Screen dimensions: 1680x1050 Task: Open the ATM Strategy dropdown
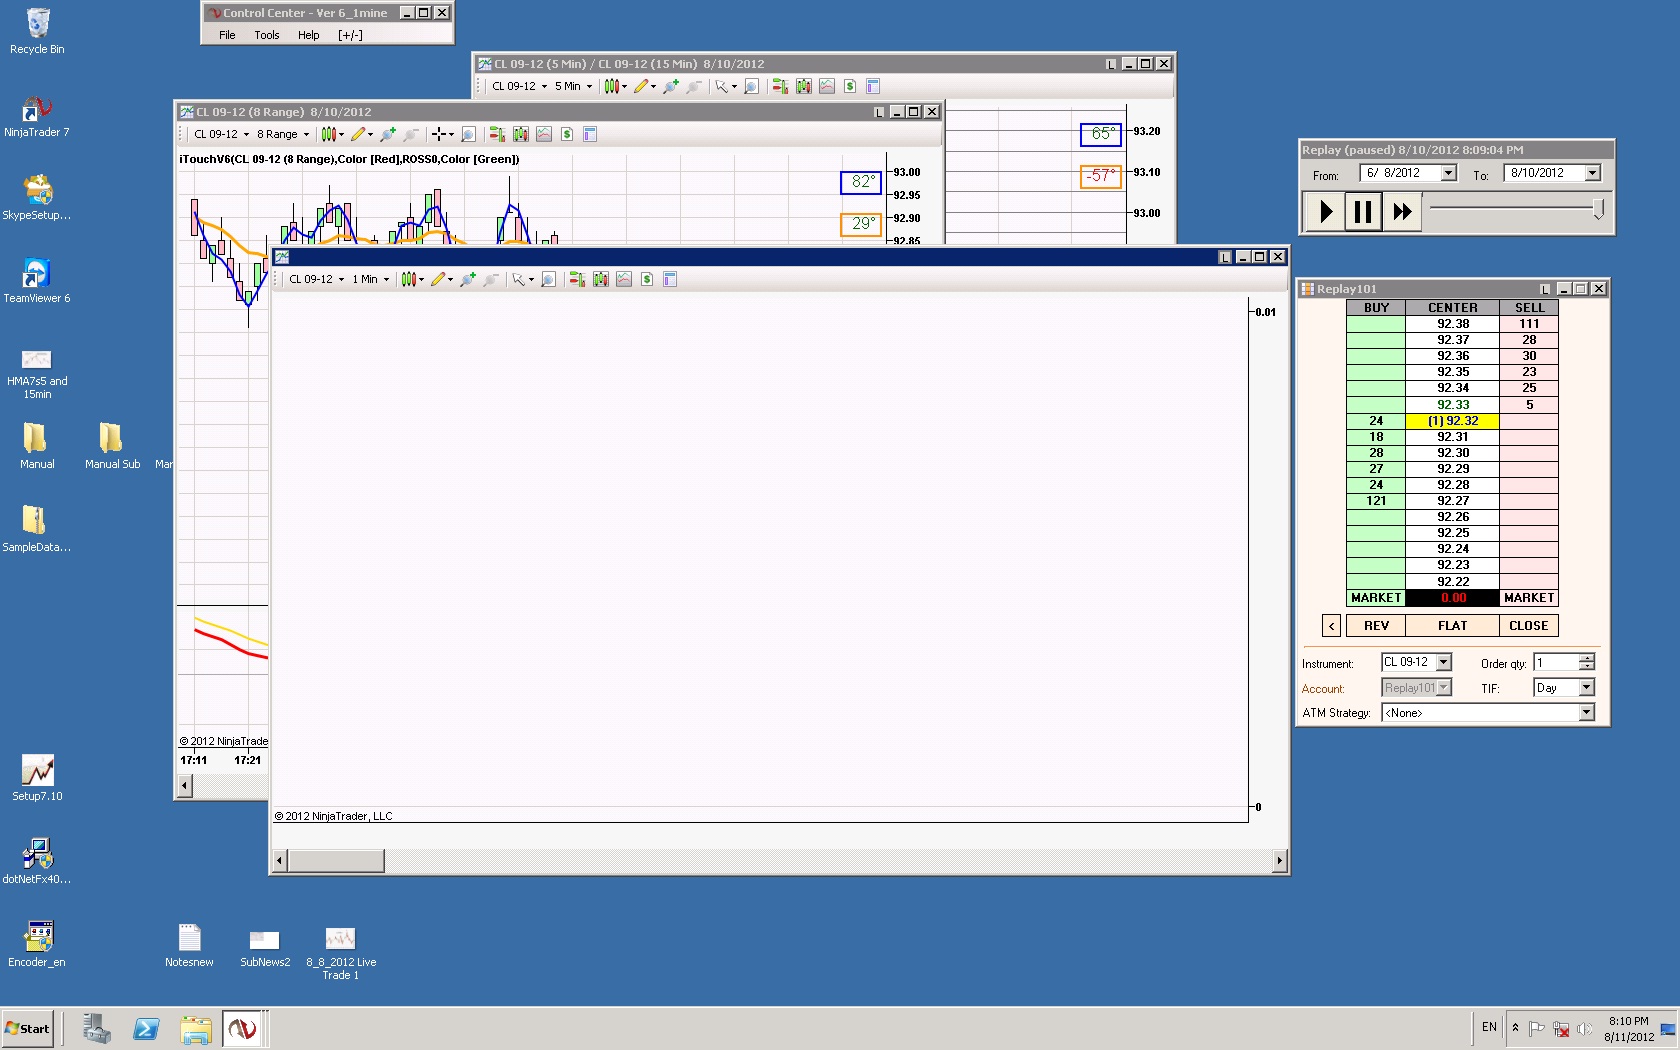tap(1586, 713)
